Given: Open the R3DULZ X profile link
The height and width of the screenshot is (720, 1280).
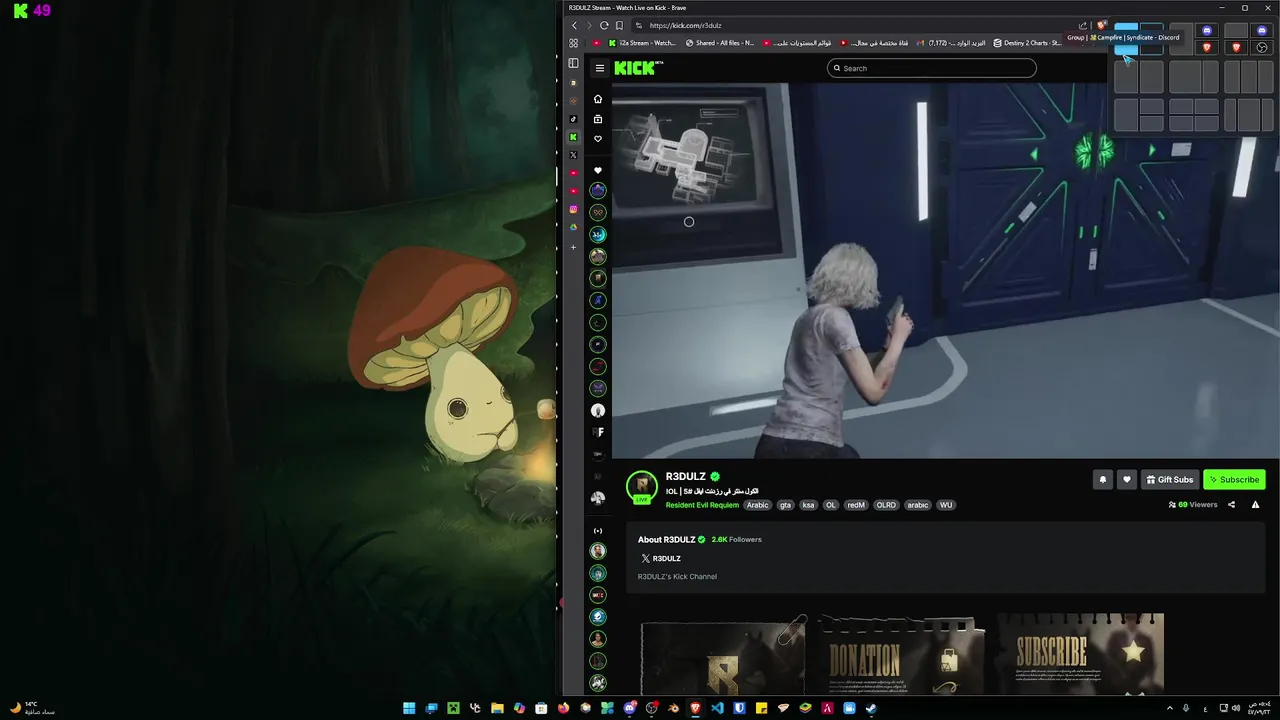Looking at the screenshot, I should pos(661,559).
